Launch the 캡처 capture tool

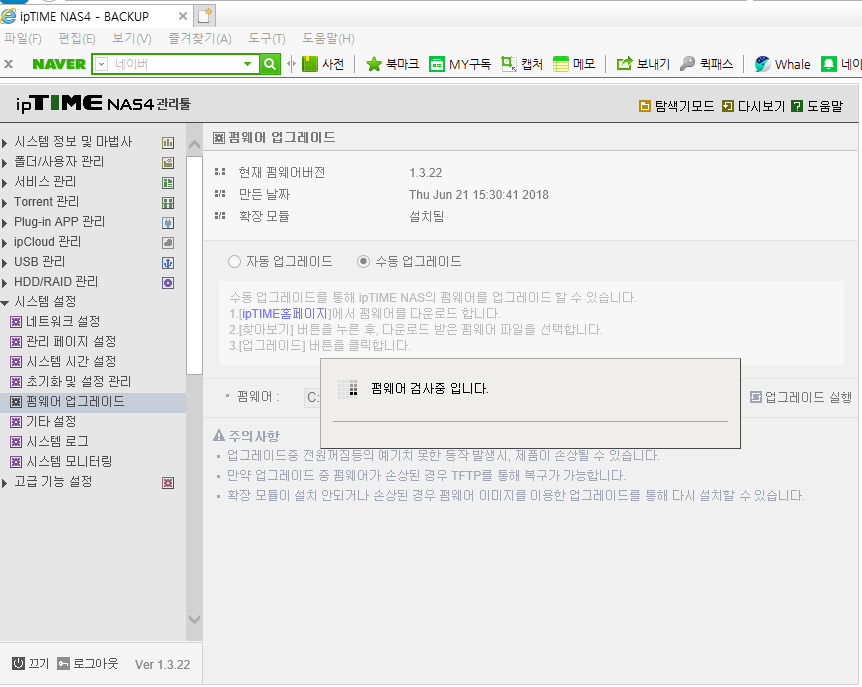click(x=509, y=64)
